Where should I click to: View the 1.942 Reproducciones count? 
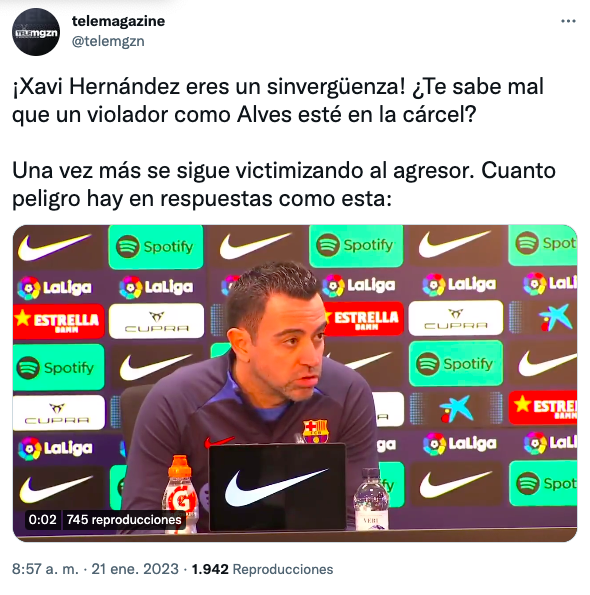click(x=262, y=569)
